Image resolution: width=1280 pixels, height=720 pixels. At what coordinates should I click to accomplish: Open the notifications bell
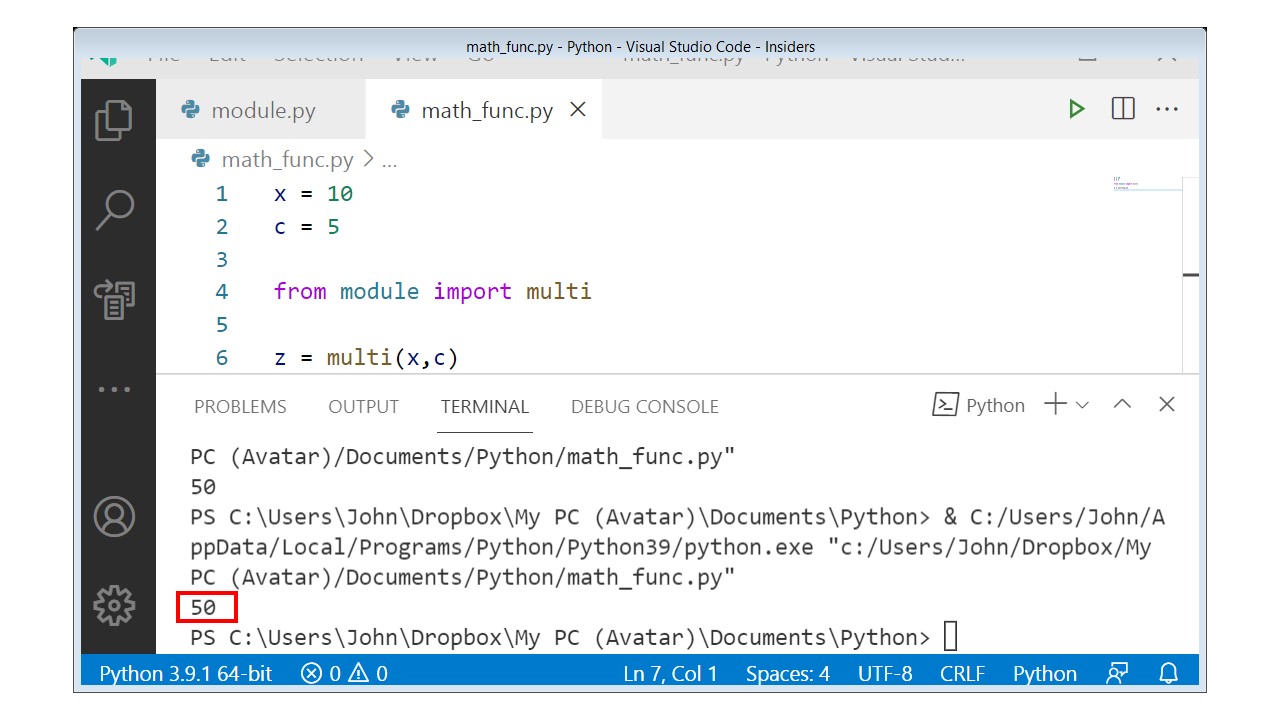[x=1168, y=673]
